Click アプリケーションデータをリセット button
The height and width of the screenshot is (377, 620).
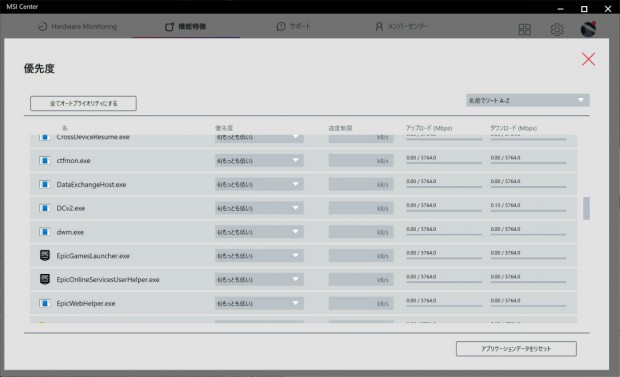516,349
